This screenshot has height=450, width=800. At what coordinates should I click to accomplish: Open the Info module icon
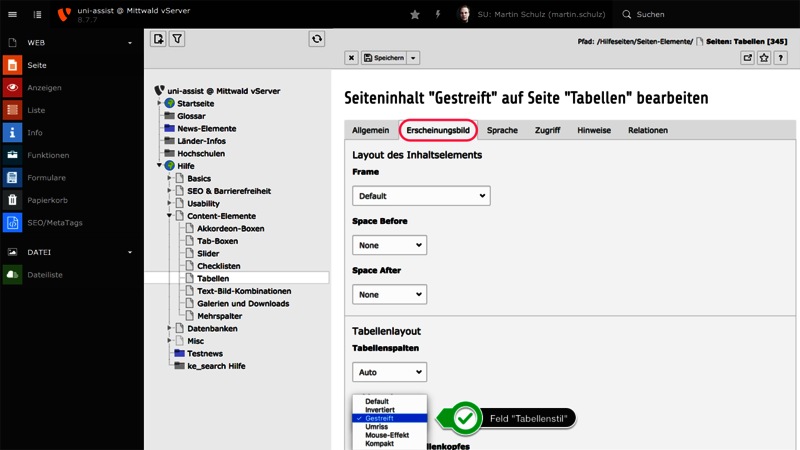click(x=12, y=133)
